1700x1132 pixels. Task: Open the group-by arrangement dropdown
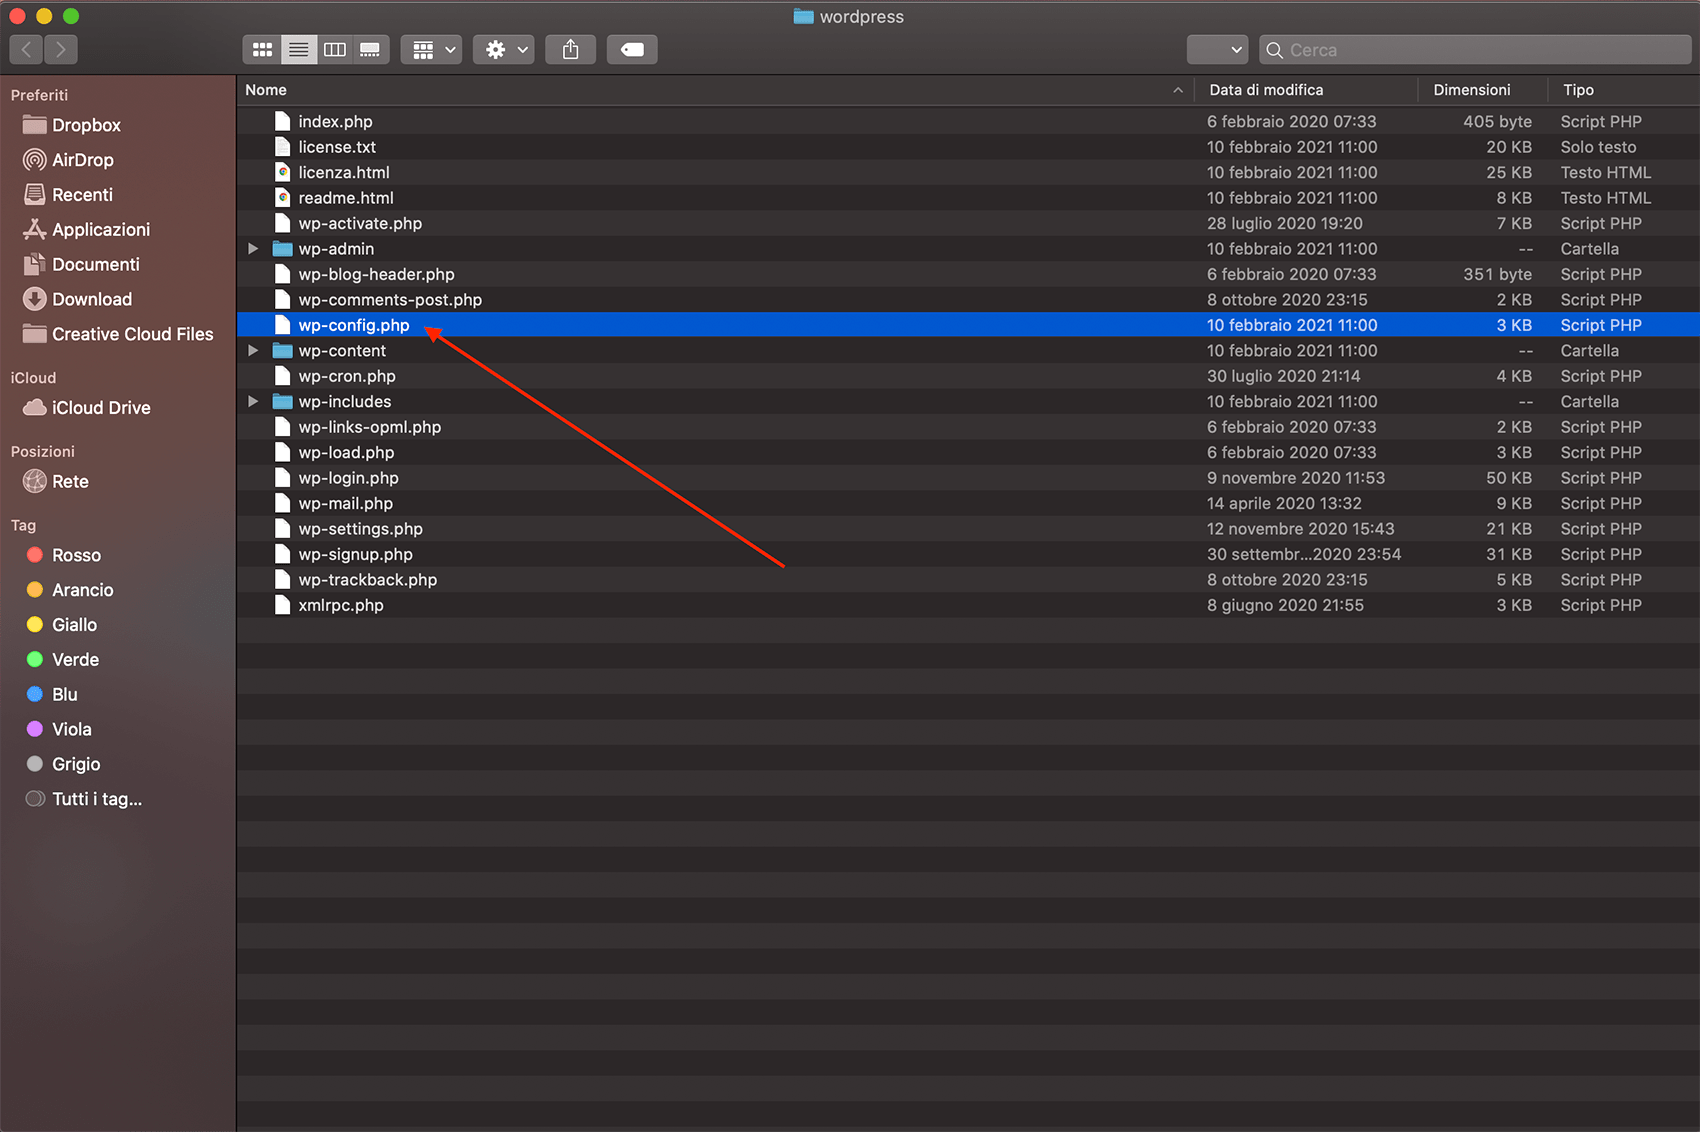click(x=431, y=50)
